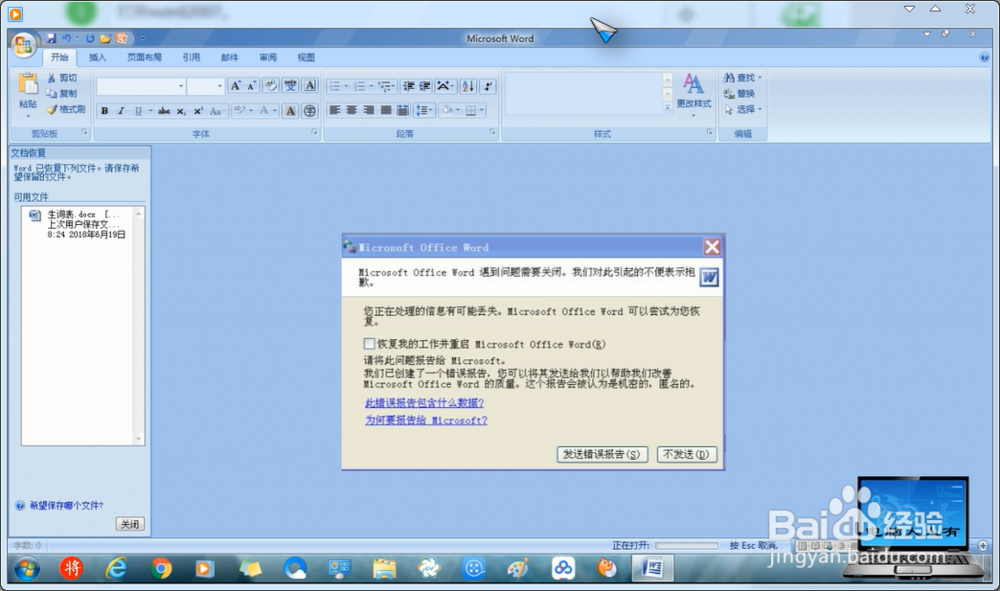This screenshot has width=1000, height=591.
Task: Open the Numbering list dropdown
Action: [371, 86]
